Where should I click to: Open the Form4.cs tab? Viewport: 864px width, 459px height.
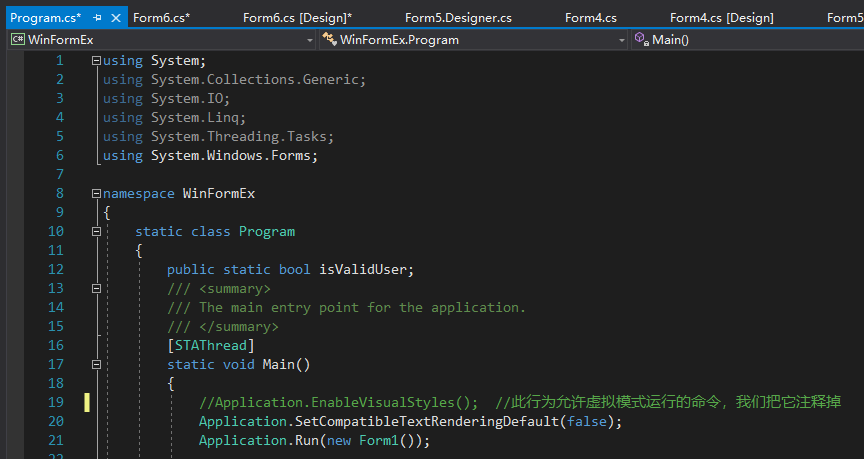pyautogui.click(x=591, y=18)
